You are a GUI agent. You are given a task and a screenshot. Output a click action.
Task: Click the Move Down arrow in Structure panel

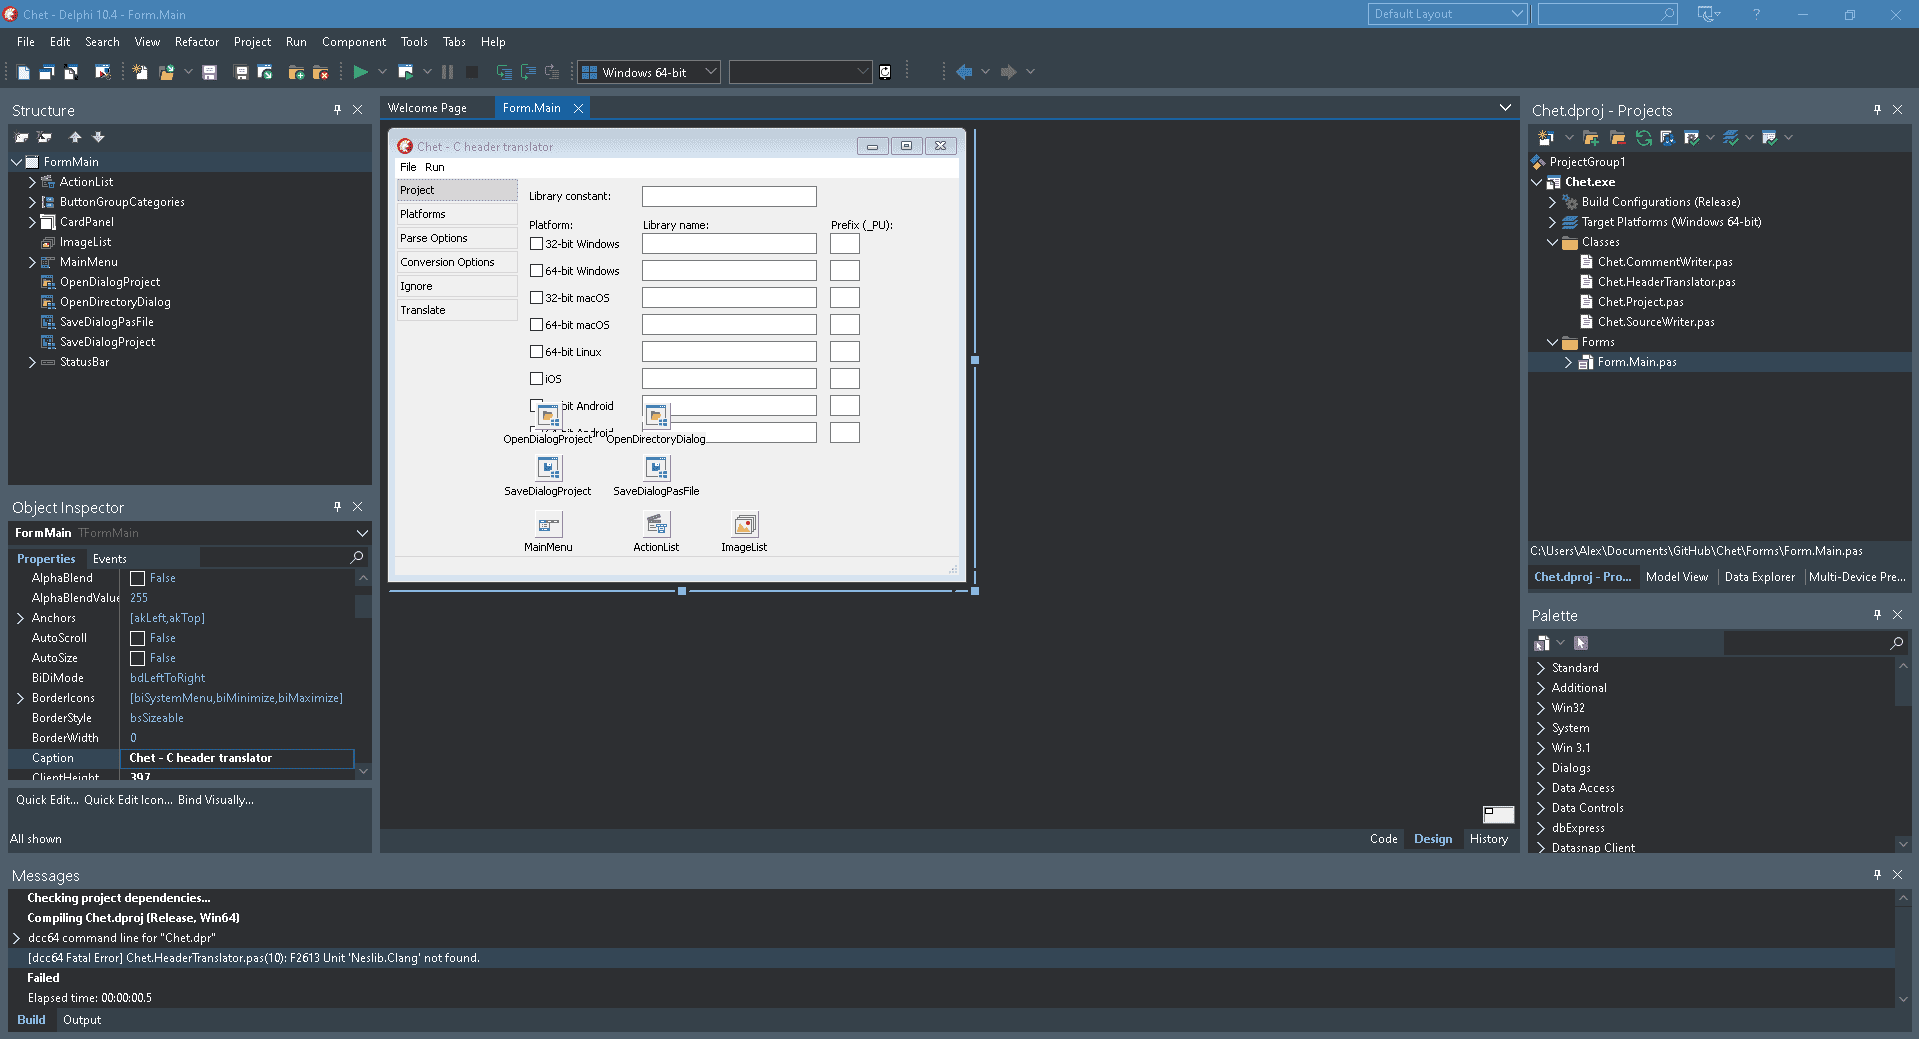tap(98, 137)
